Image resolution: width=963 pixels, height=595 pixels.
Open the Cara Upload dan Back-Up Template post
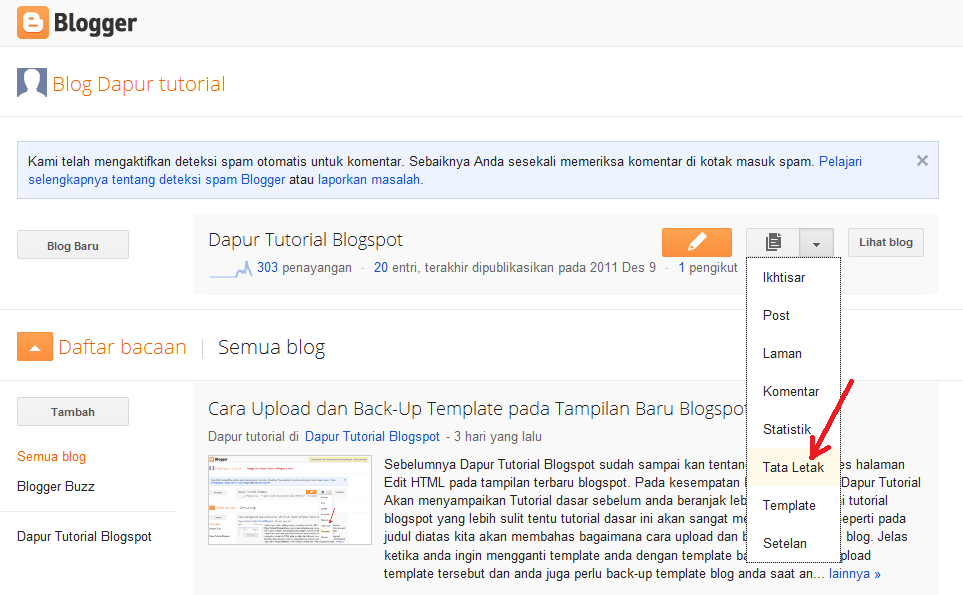(x=477, y=409)
